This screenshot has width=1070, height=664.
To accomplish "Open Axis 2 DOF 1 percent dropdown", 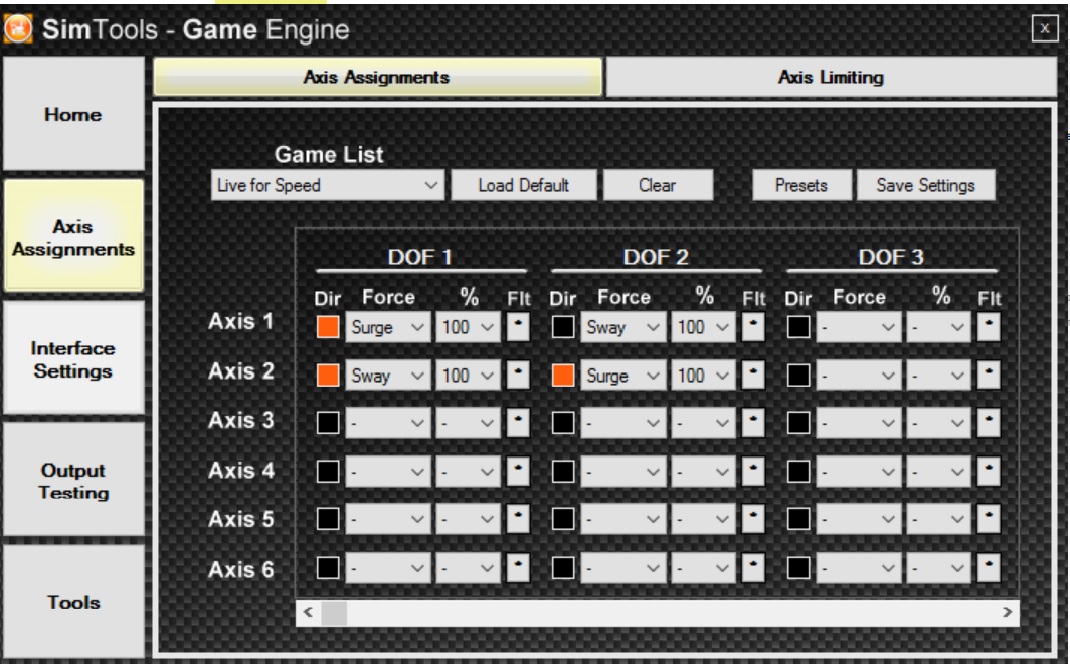I will click(467, 375).
